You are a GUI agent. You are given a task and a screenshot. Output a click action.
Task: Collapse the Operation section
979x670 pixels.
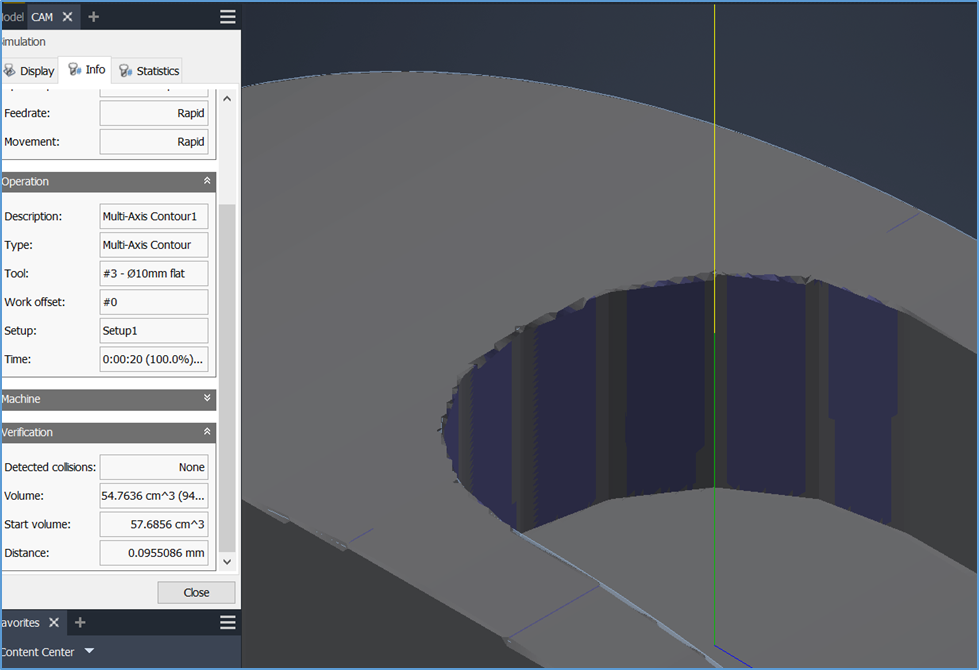pyautogui.click(x=208, y=181)
